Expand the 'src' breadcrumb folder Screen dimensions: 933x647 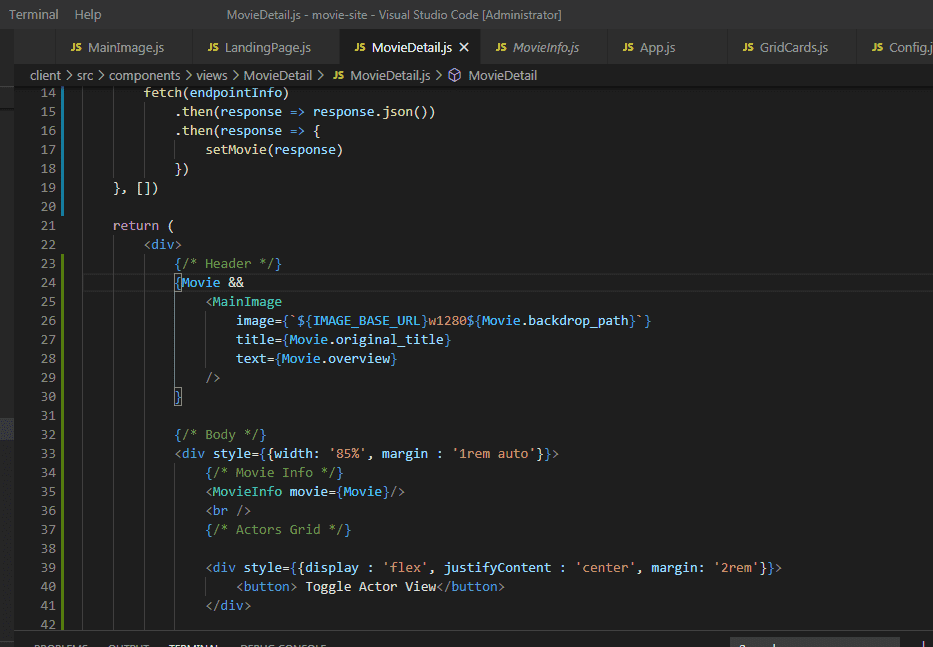point(85,75)
